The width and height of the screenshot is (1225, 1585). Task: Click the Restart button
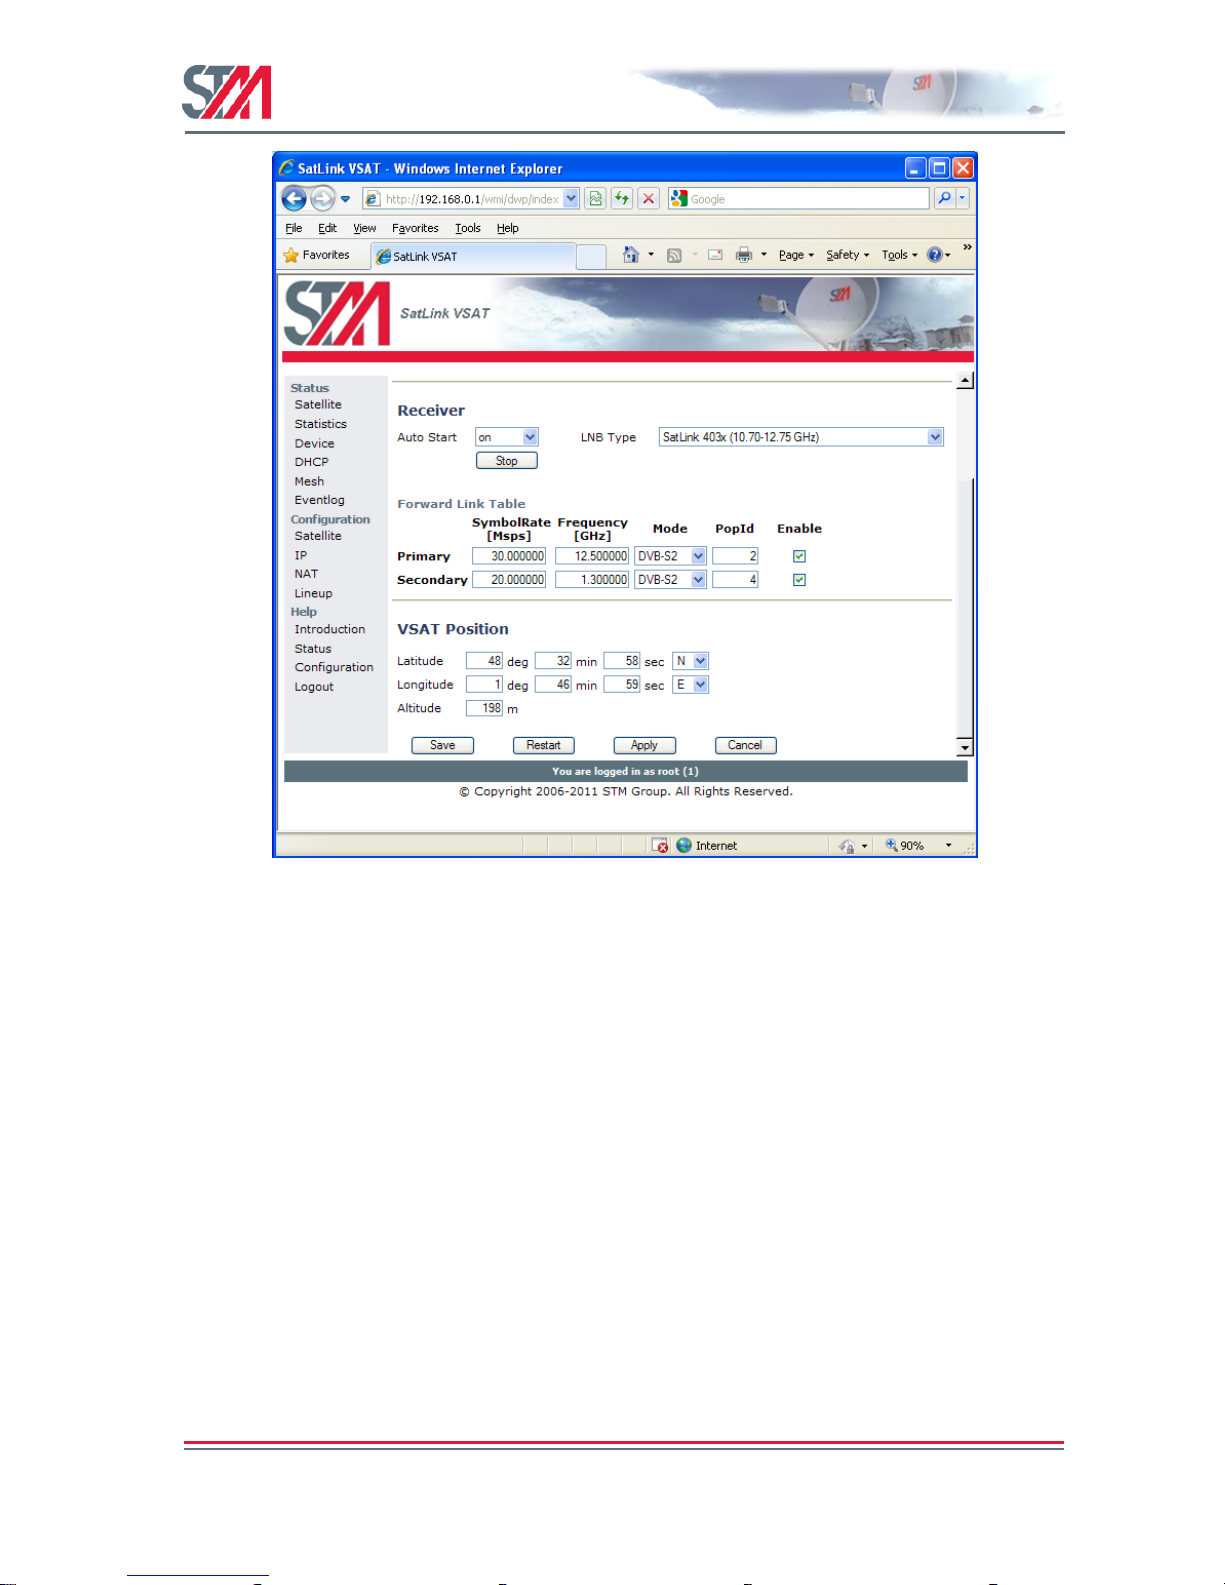click(x=544, y=745)
